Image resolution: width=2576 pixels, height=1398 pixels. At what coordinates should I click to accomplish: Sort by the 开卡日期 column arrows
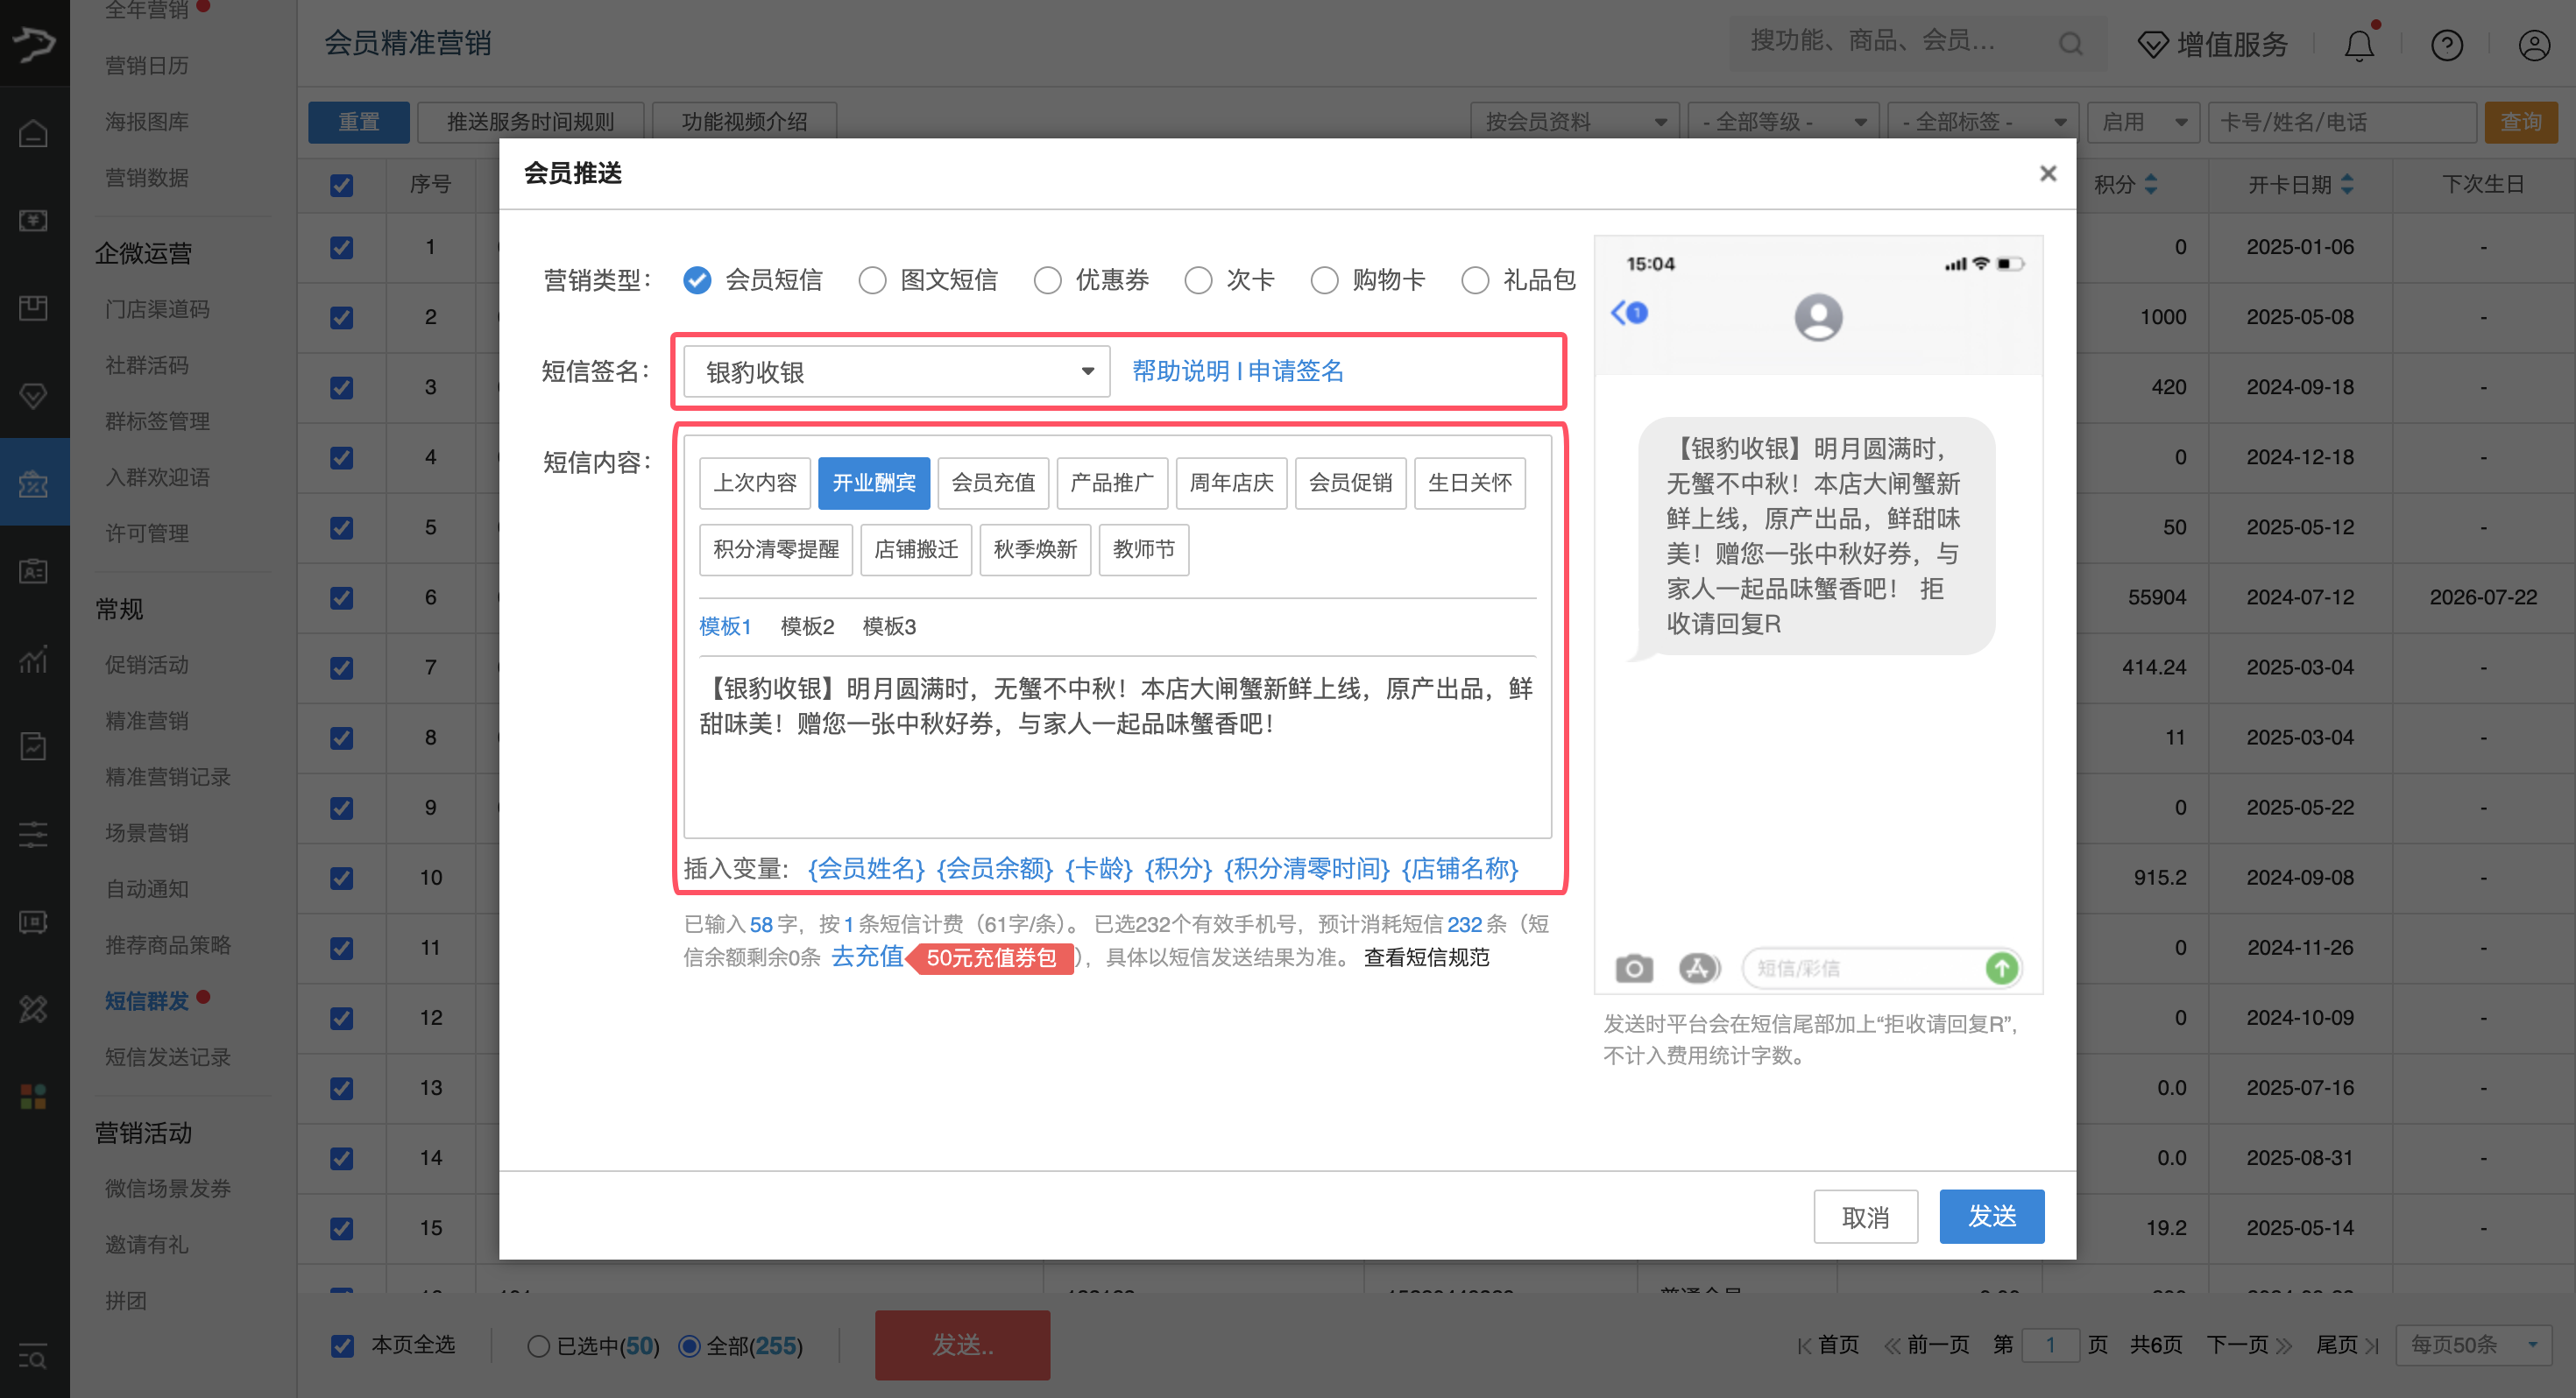(2348, 184)
